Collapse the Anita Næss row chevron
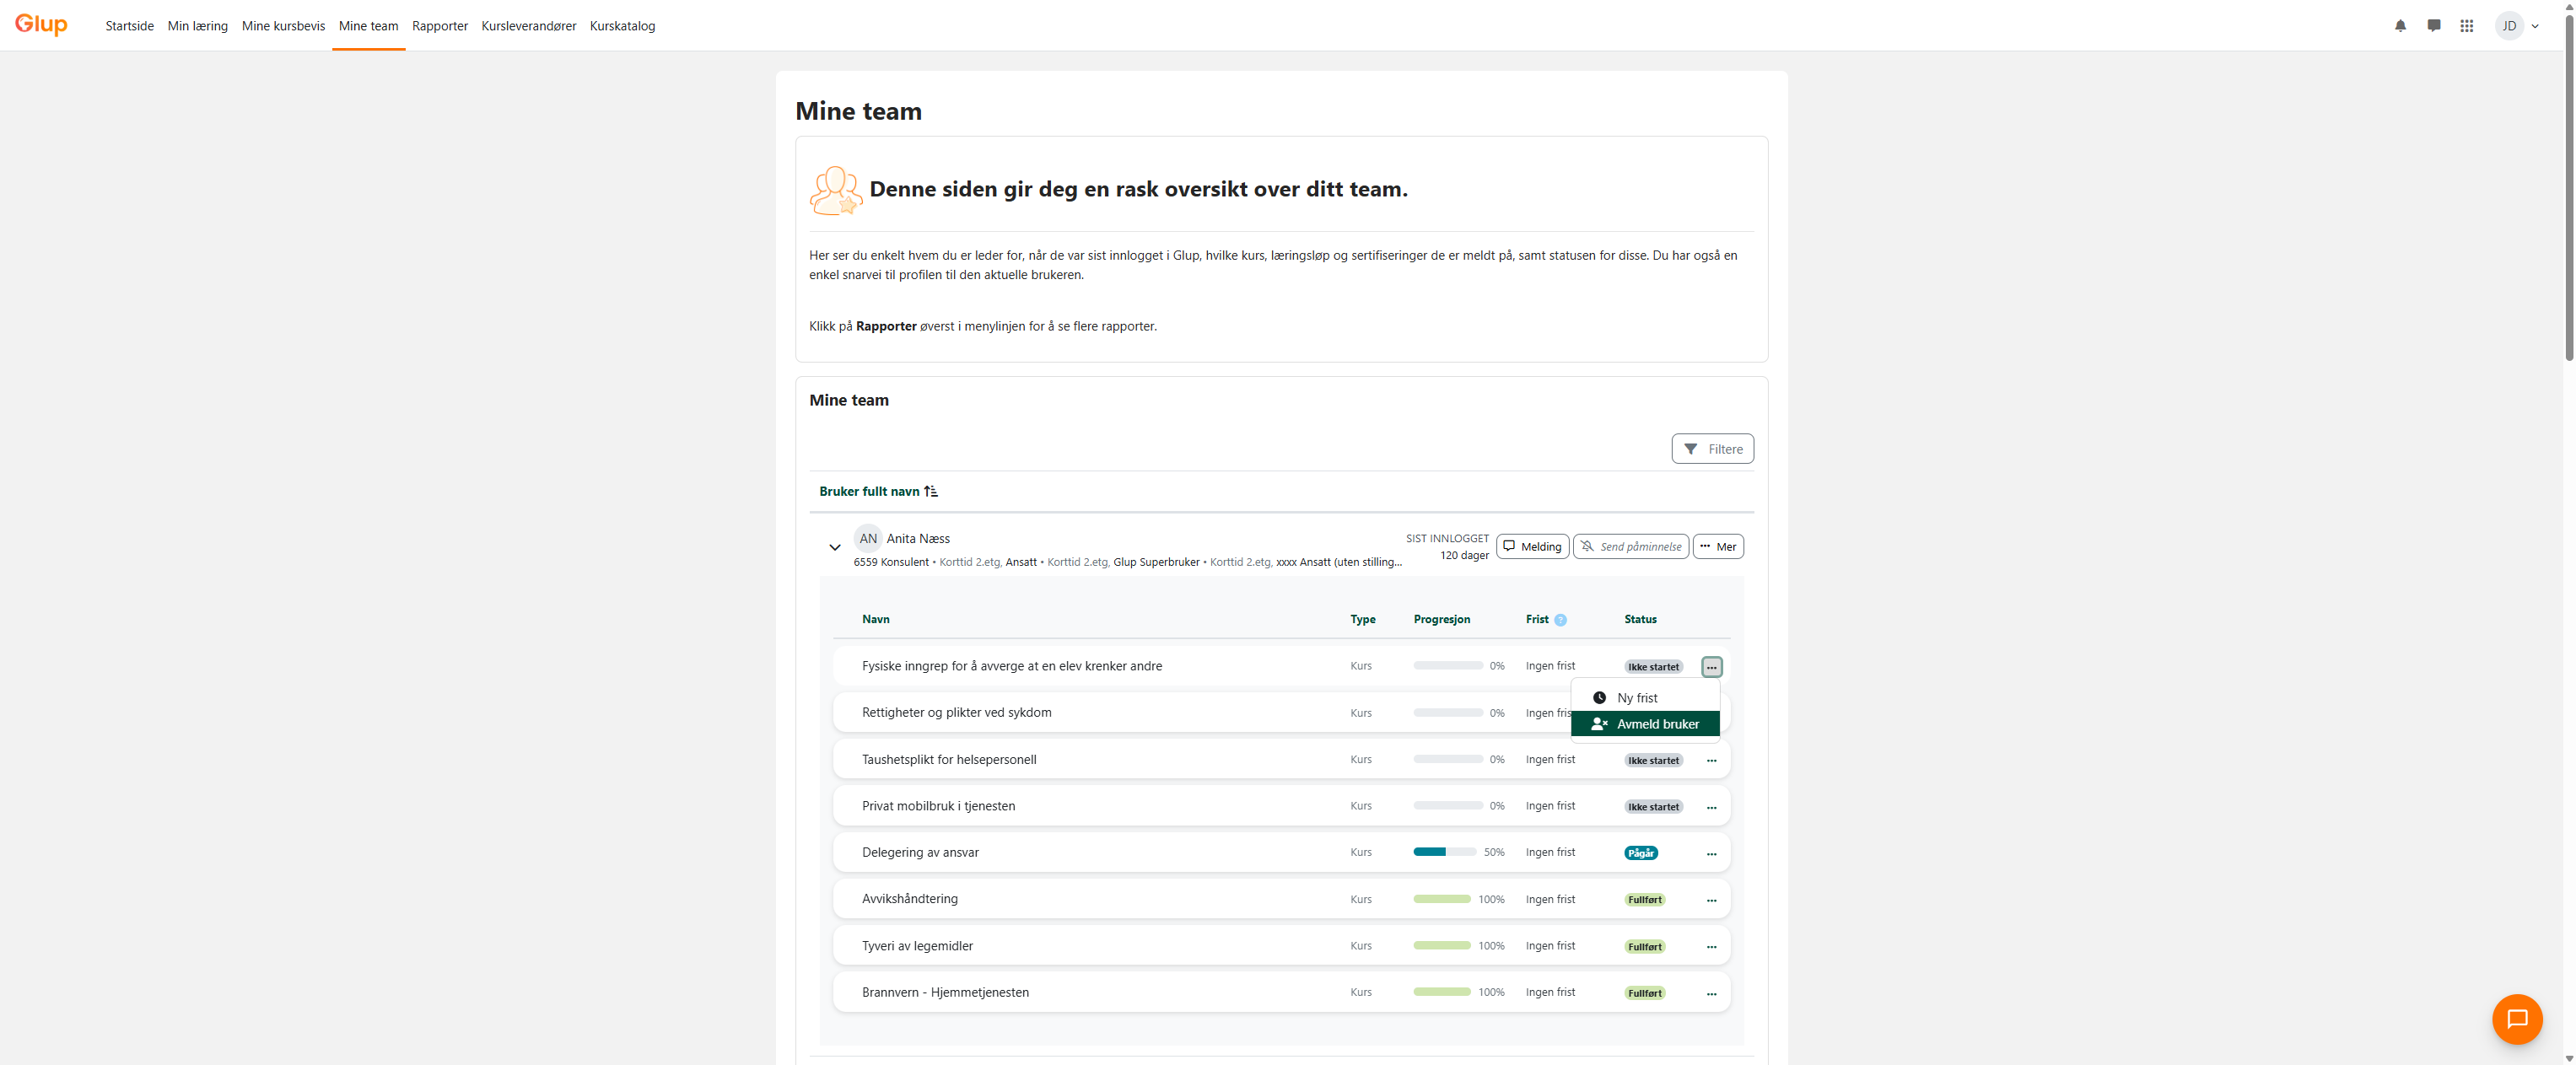The height and width of the screenshot is (1065, 2576). click(834, 547)
